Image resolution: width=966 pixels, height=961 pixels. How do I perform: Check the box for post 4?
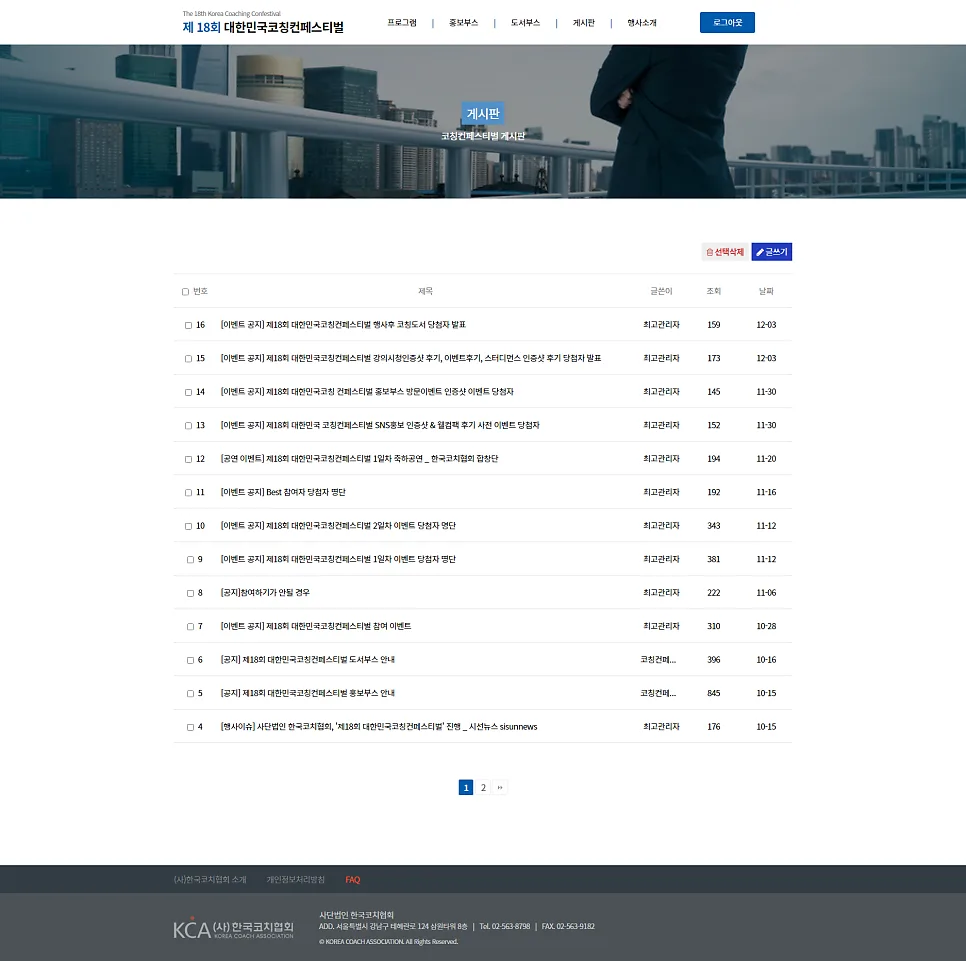pos(190,728)
